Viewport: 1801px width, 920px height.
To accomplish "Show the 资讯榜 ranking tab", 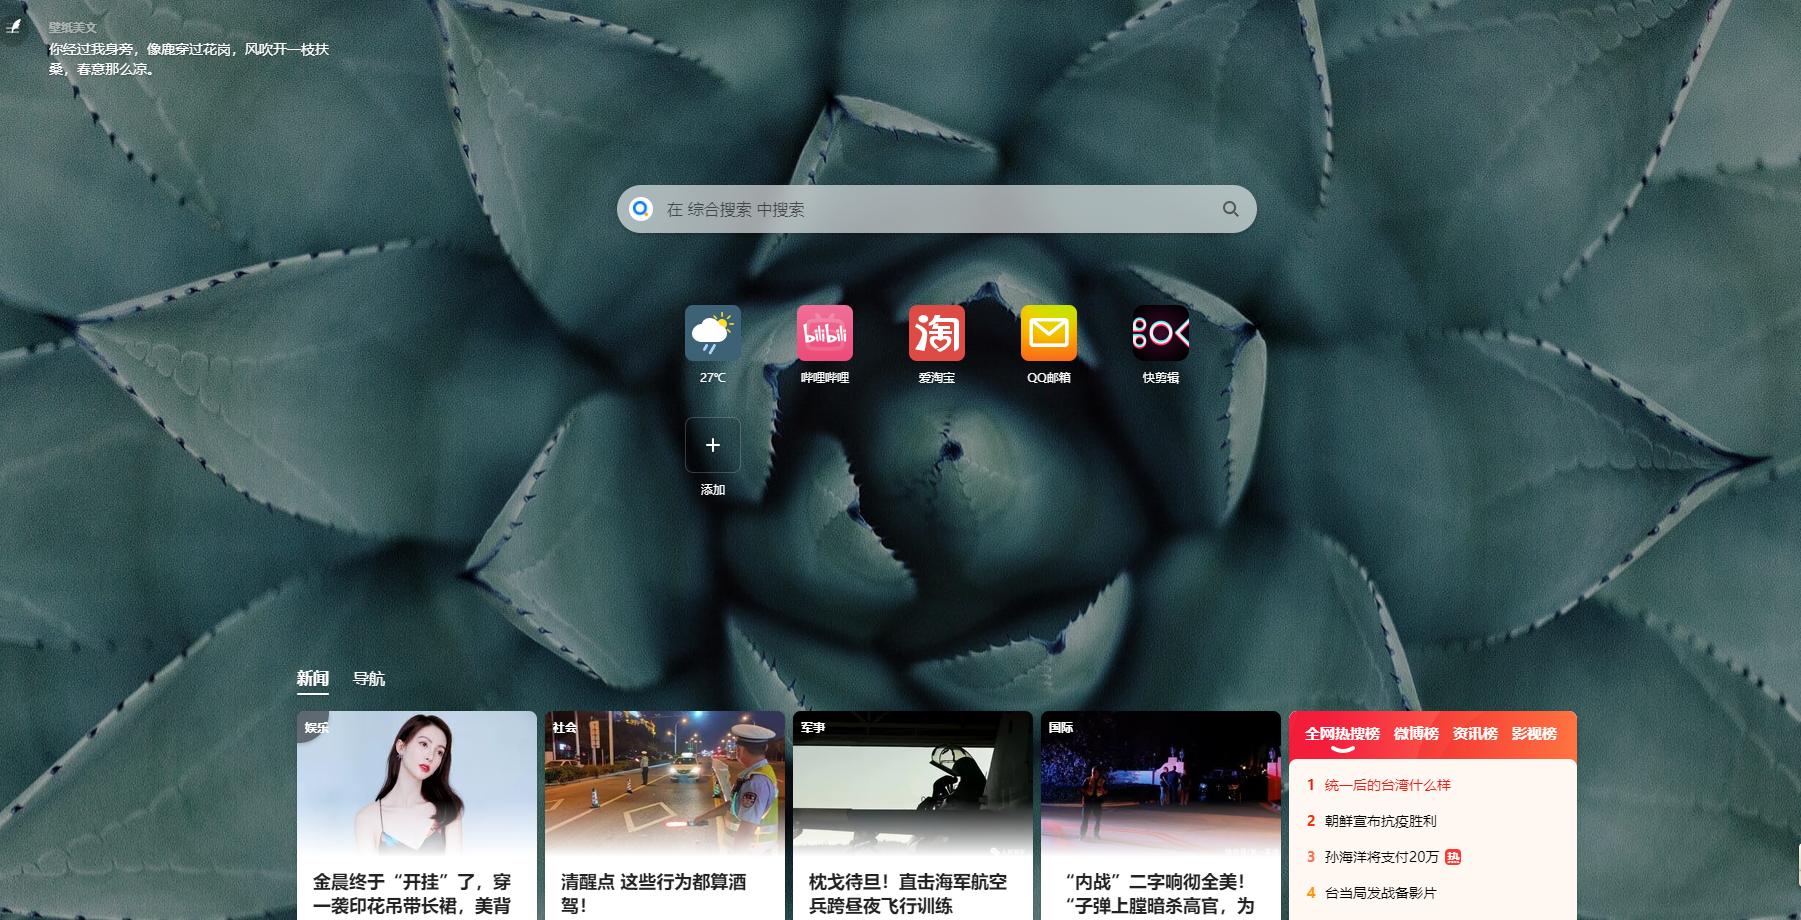I will tap(1475, 734).
